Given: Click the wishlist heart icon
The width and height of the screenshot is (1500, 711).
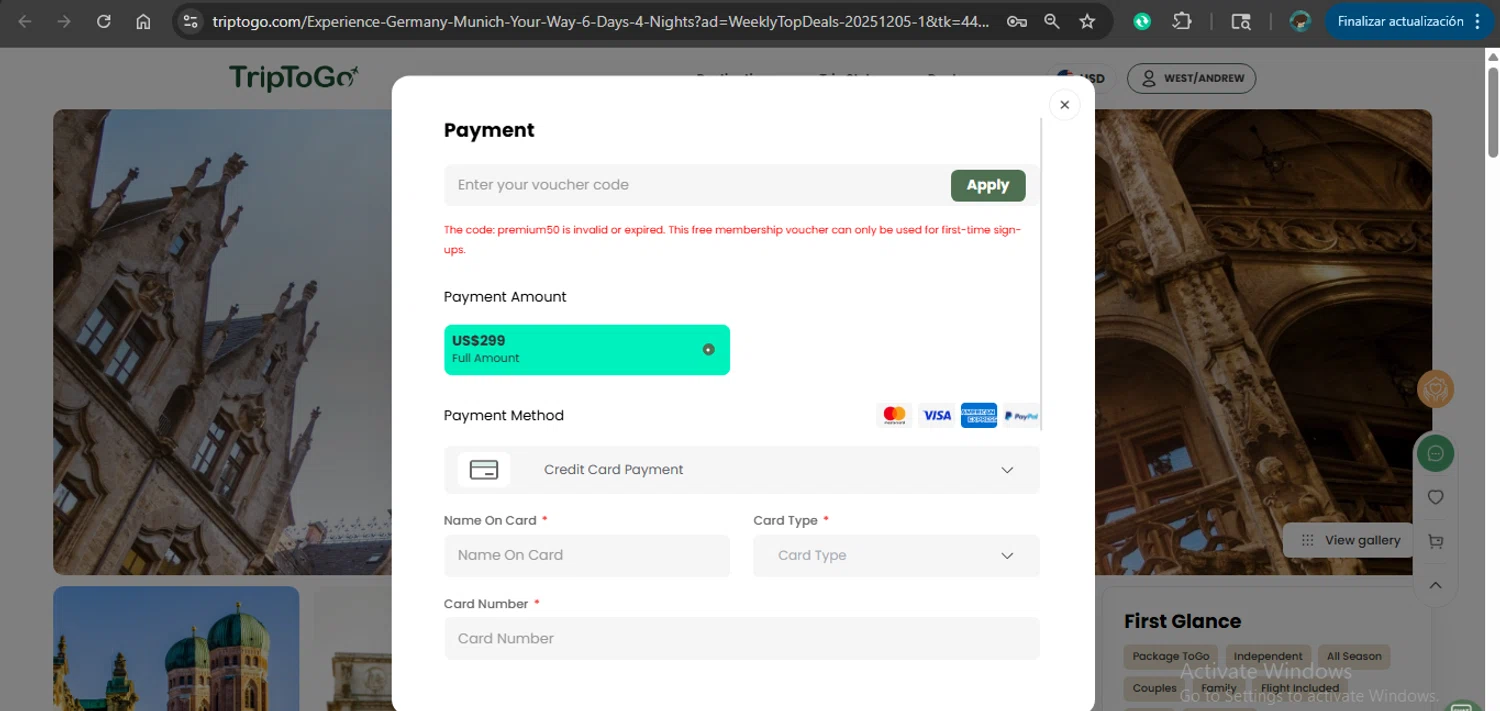Looking at the screenshot, I should click(x=1435, y=497).
